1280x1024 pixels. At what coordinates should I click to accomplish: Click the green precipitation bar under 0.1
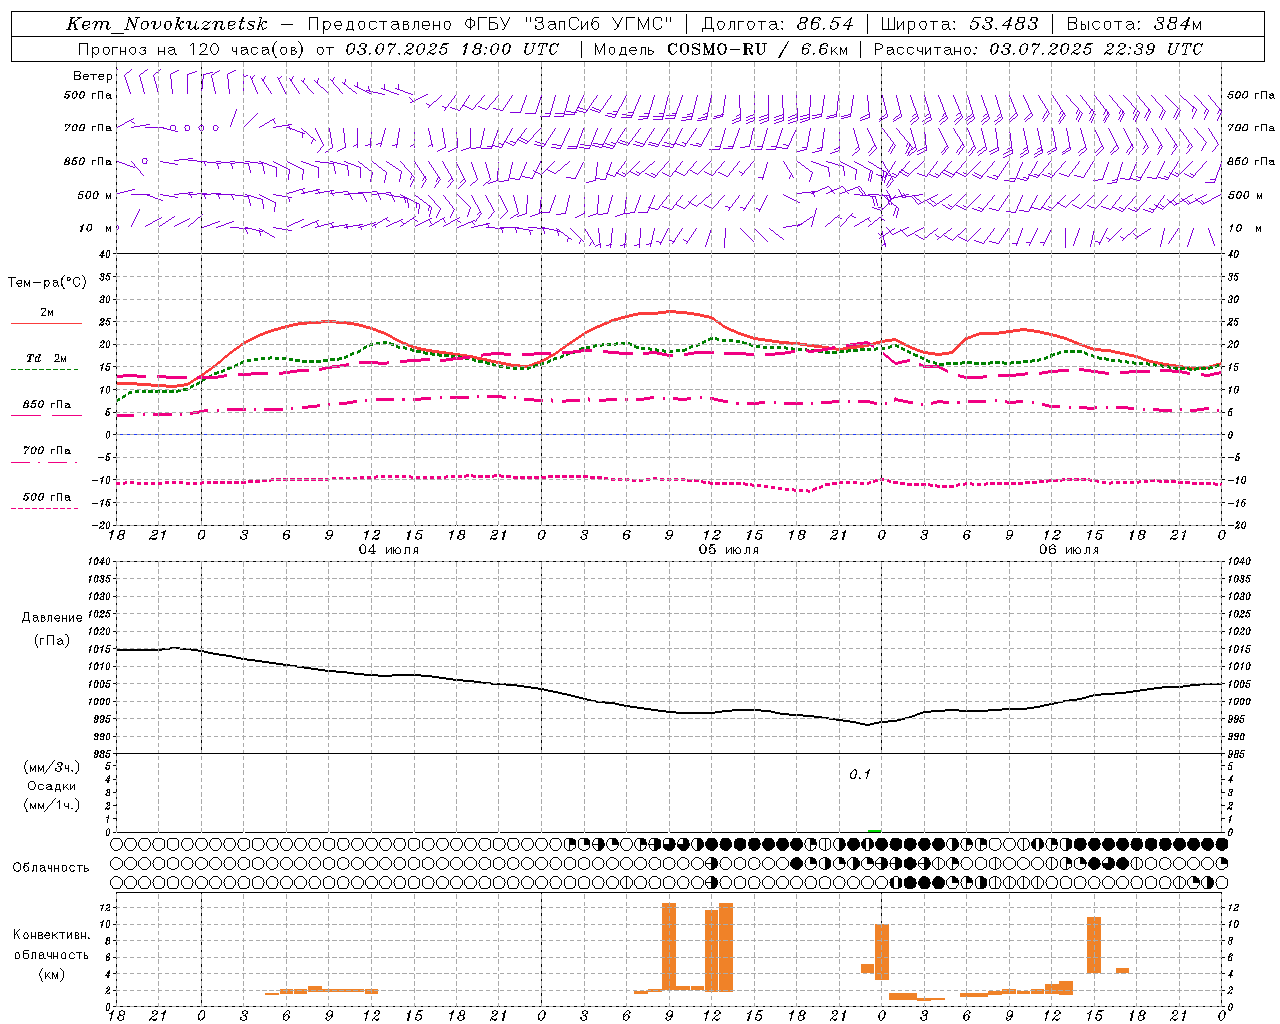pyautogui.click(x=875, y=830)
